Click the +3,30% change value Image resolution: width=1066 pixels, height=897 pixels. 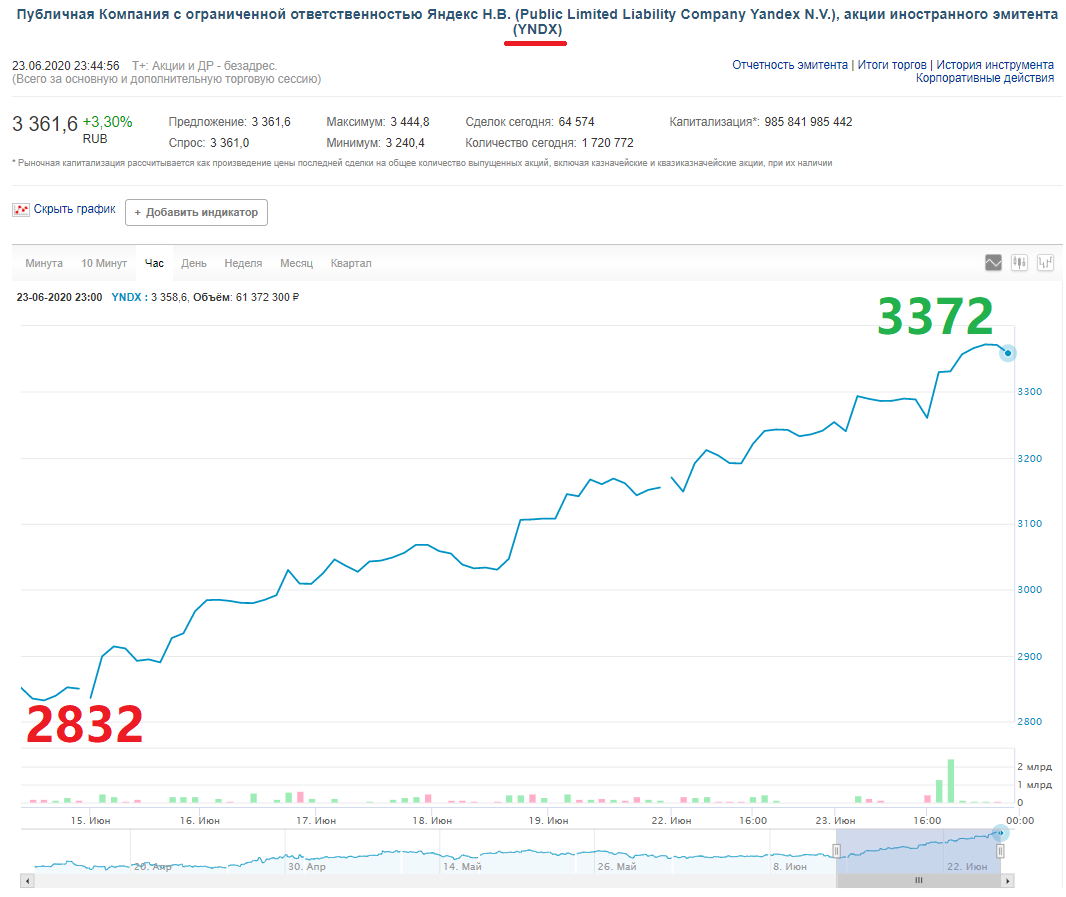click(x=107, y=122)
